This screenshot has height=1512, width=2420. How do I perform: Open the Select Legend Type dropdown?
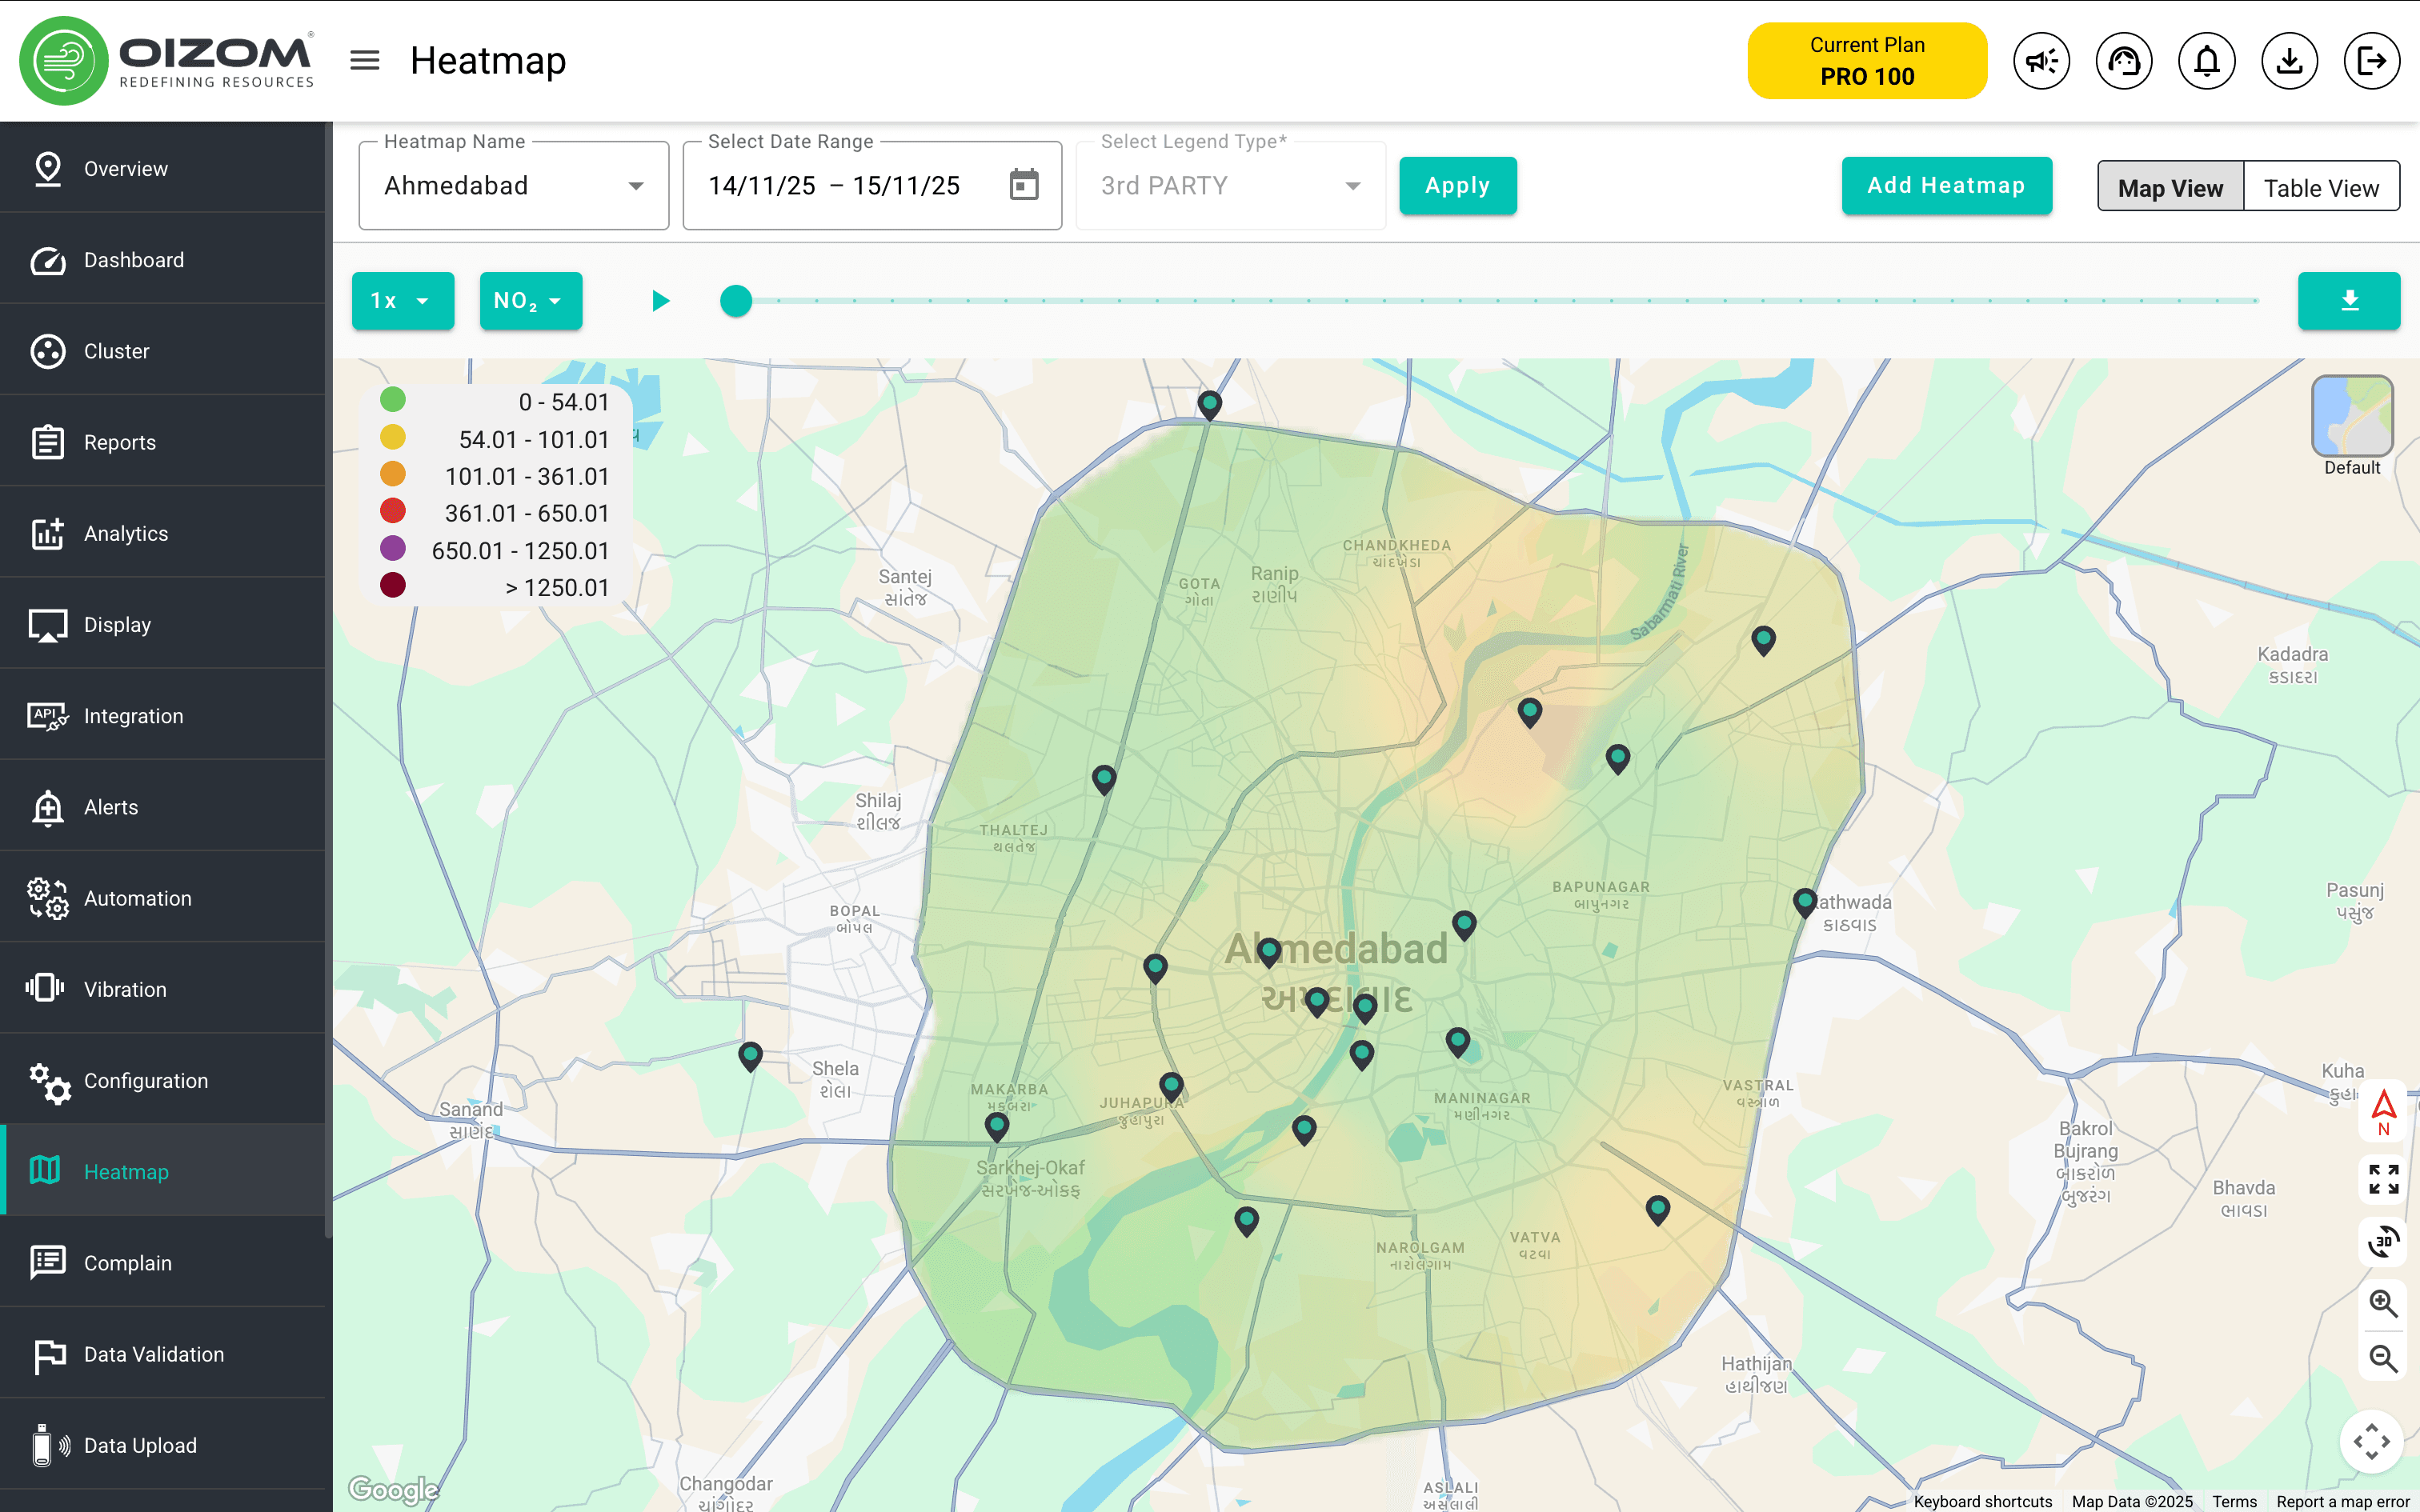pos(1231,185)
